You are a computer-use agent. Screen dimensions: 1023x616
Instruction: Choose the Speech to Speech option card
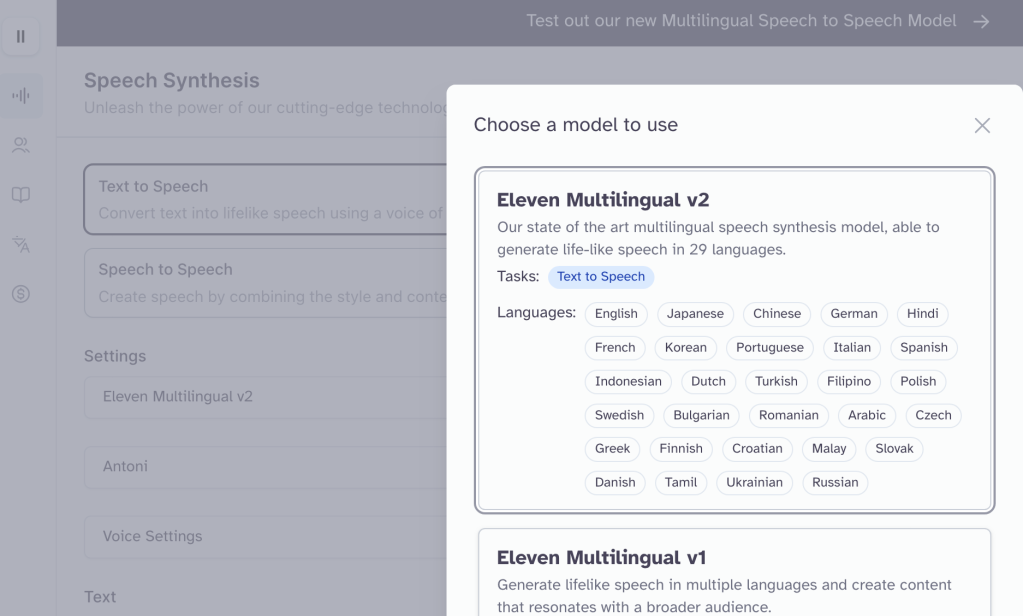click(266, 283)
